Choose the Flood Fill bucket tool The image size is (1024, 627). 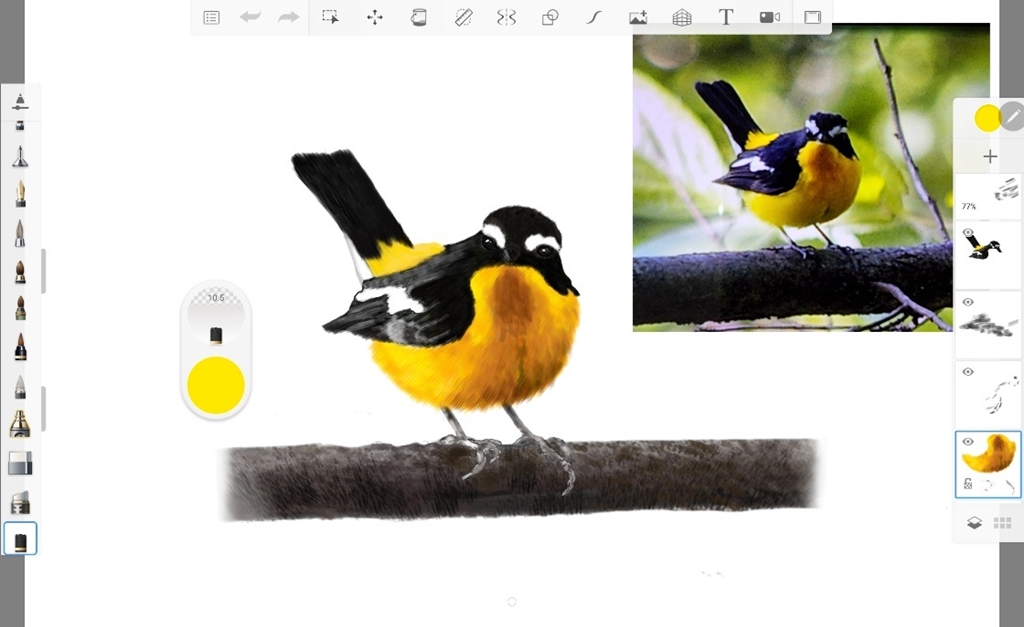coord(419,17)
